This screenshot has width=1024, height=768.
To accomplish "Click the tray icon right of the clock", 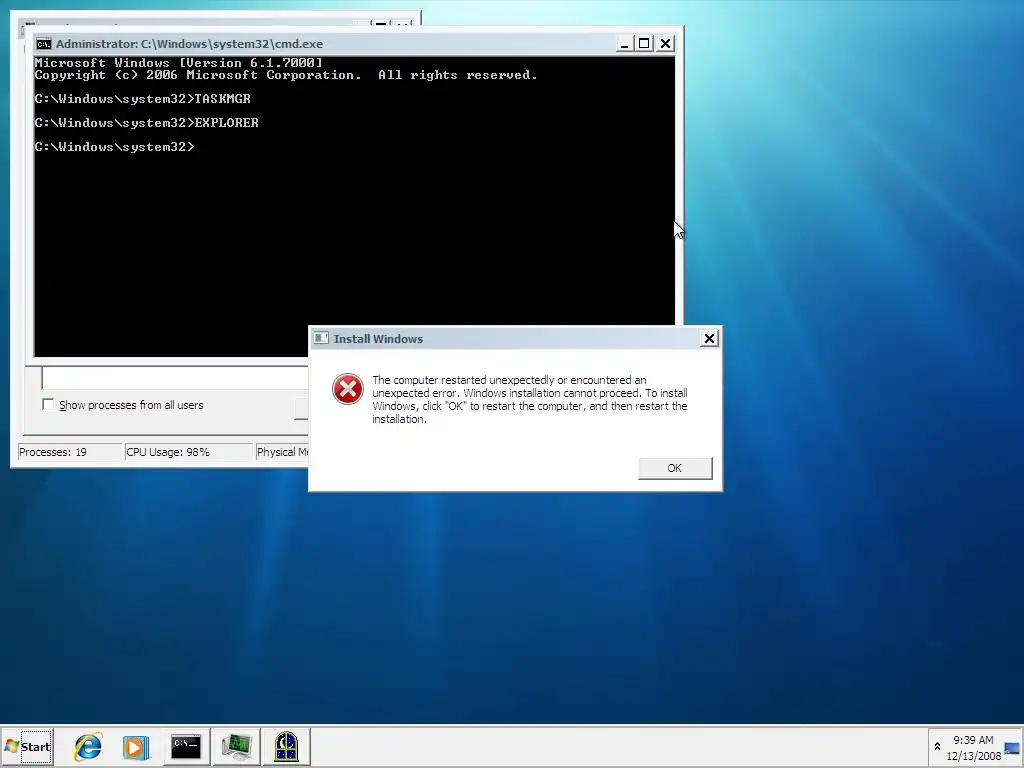I will (x=1013, y=748).
